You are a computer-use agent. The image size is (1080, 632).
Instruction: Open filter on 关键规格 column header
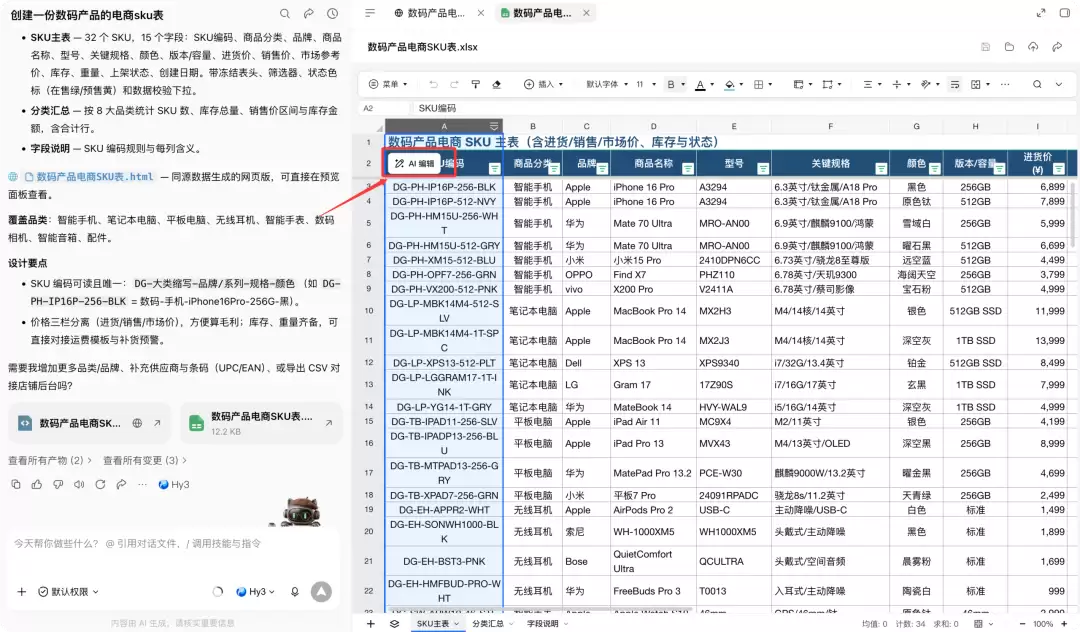(x=881, y=169)
